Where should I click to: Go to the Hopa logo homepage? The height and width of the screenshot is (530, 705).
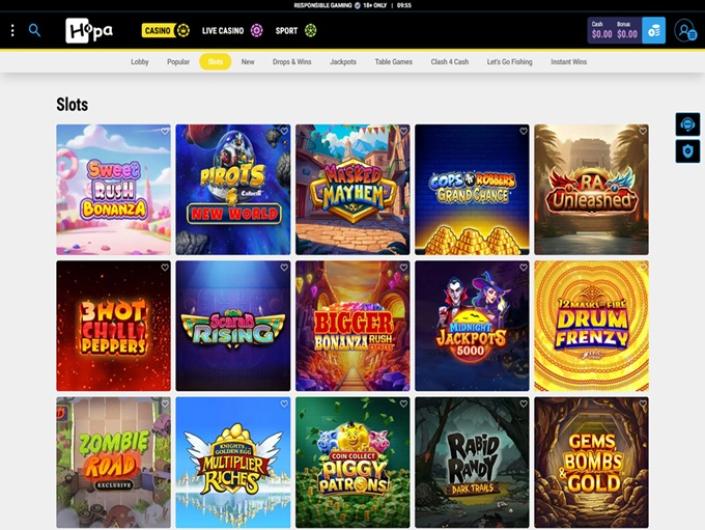pyautogui.click(x=89, y=31)
